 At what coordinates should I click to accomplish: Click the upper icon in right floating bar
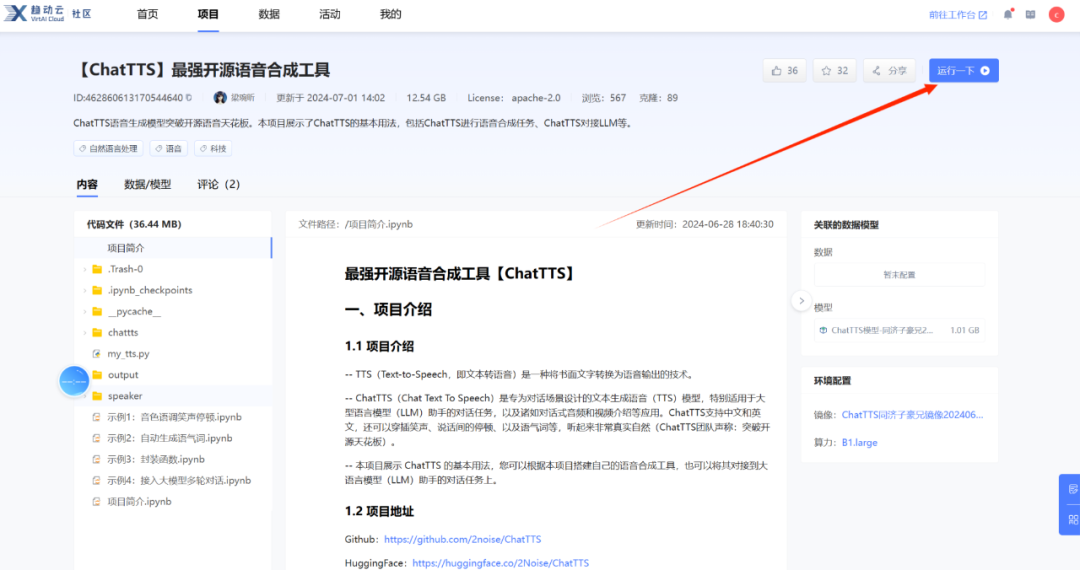click(1072, 489)
